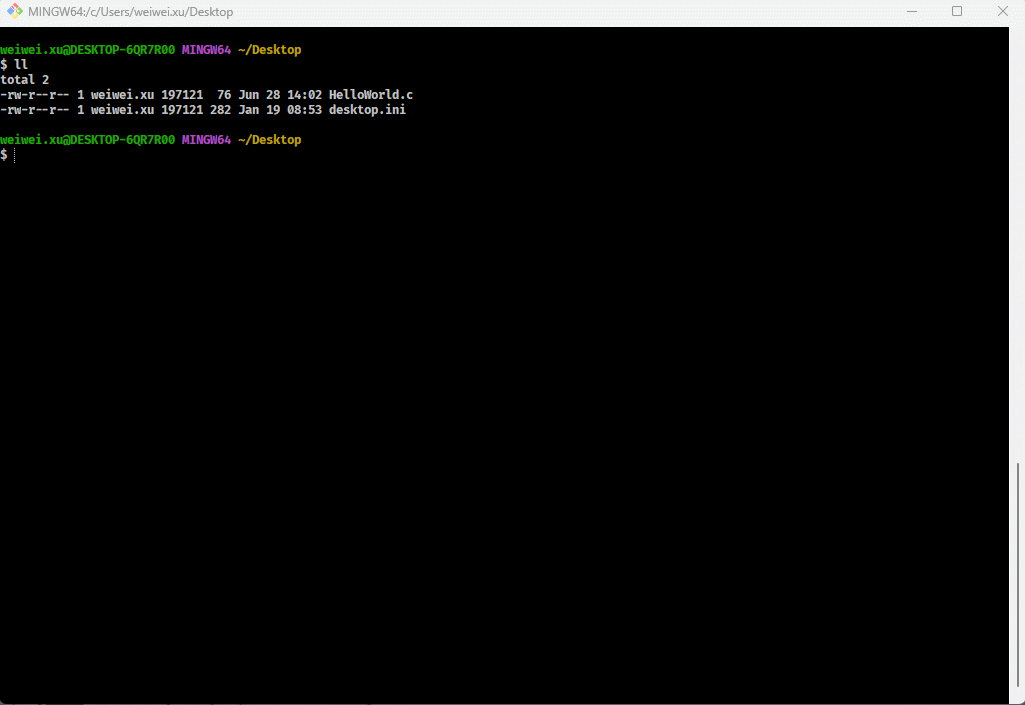Minimize the MINGW64 terminal window

point(912,11)
